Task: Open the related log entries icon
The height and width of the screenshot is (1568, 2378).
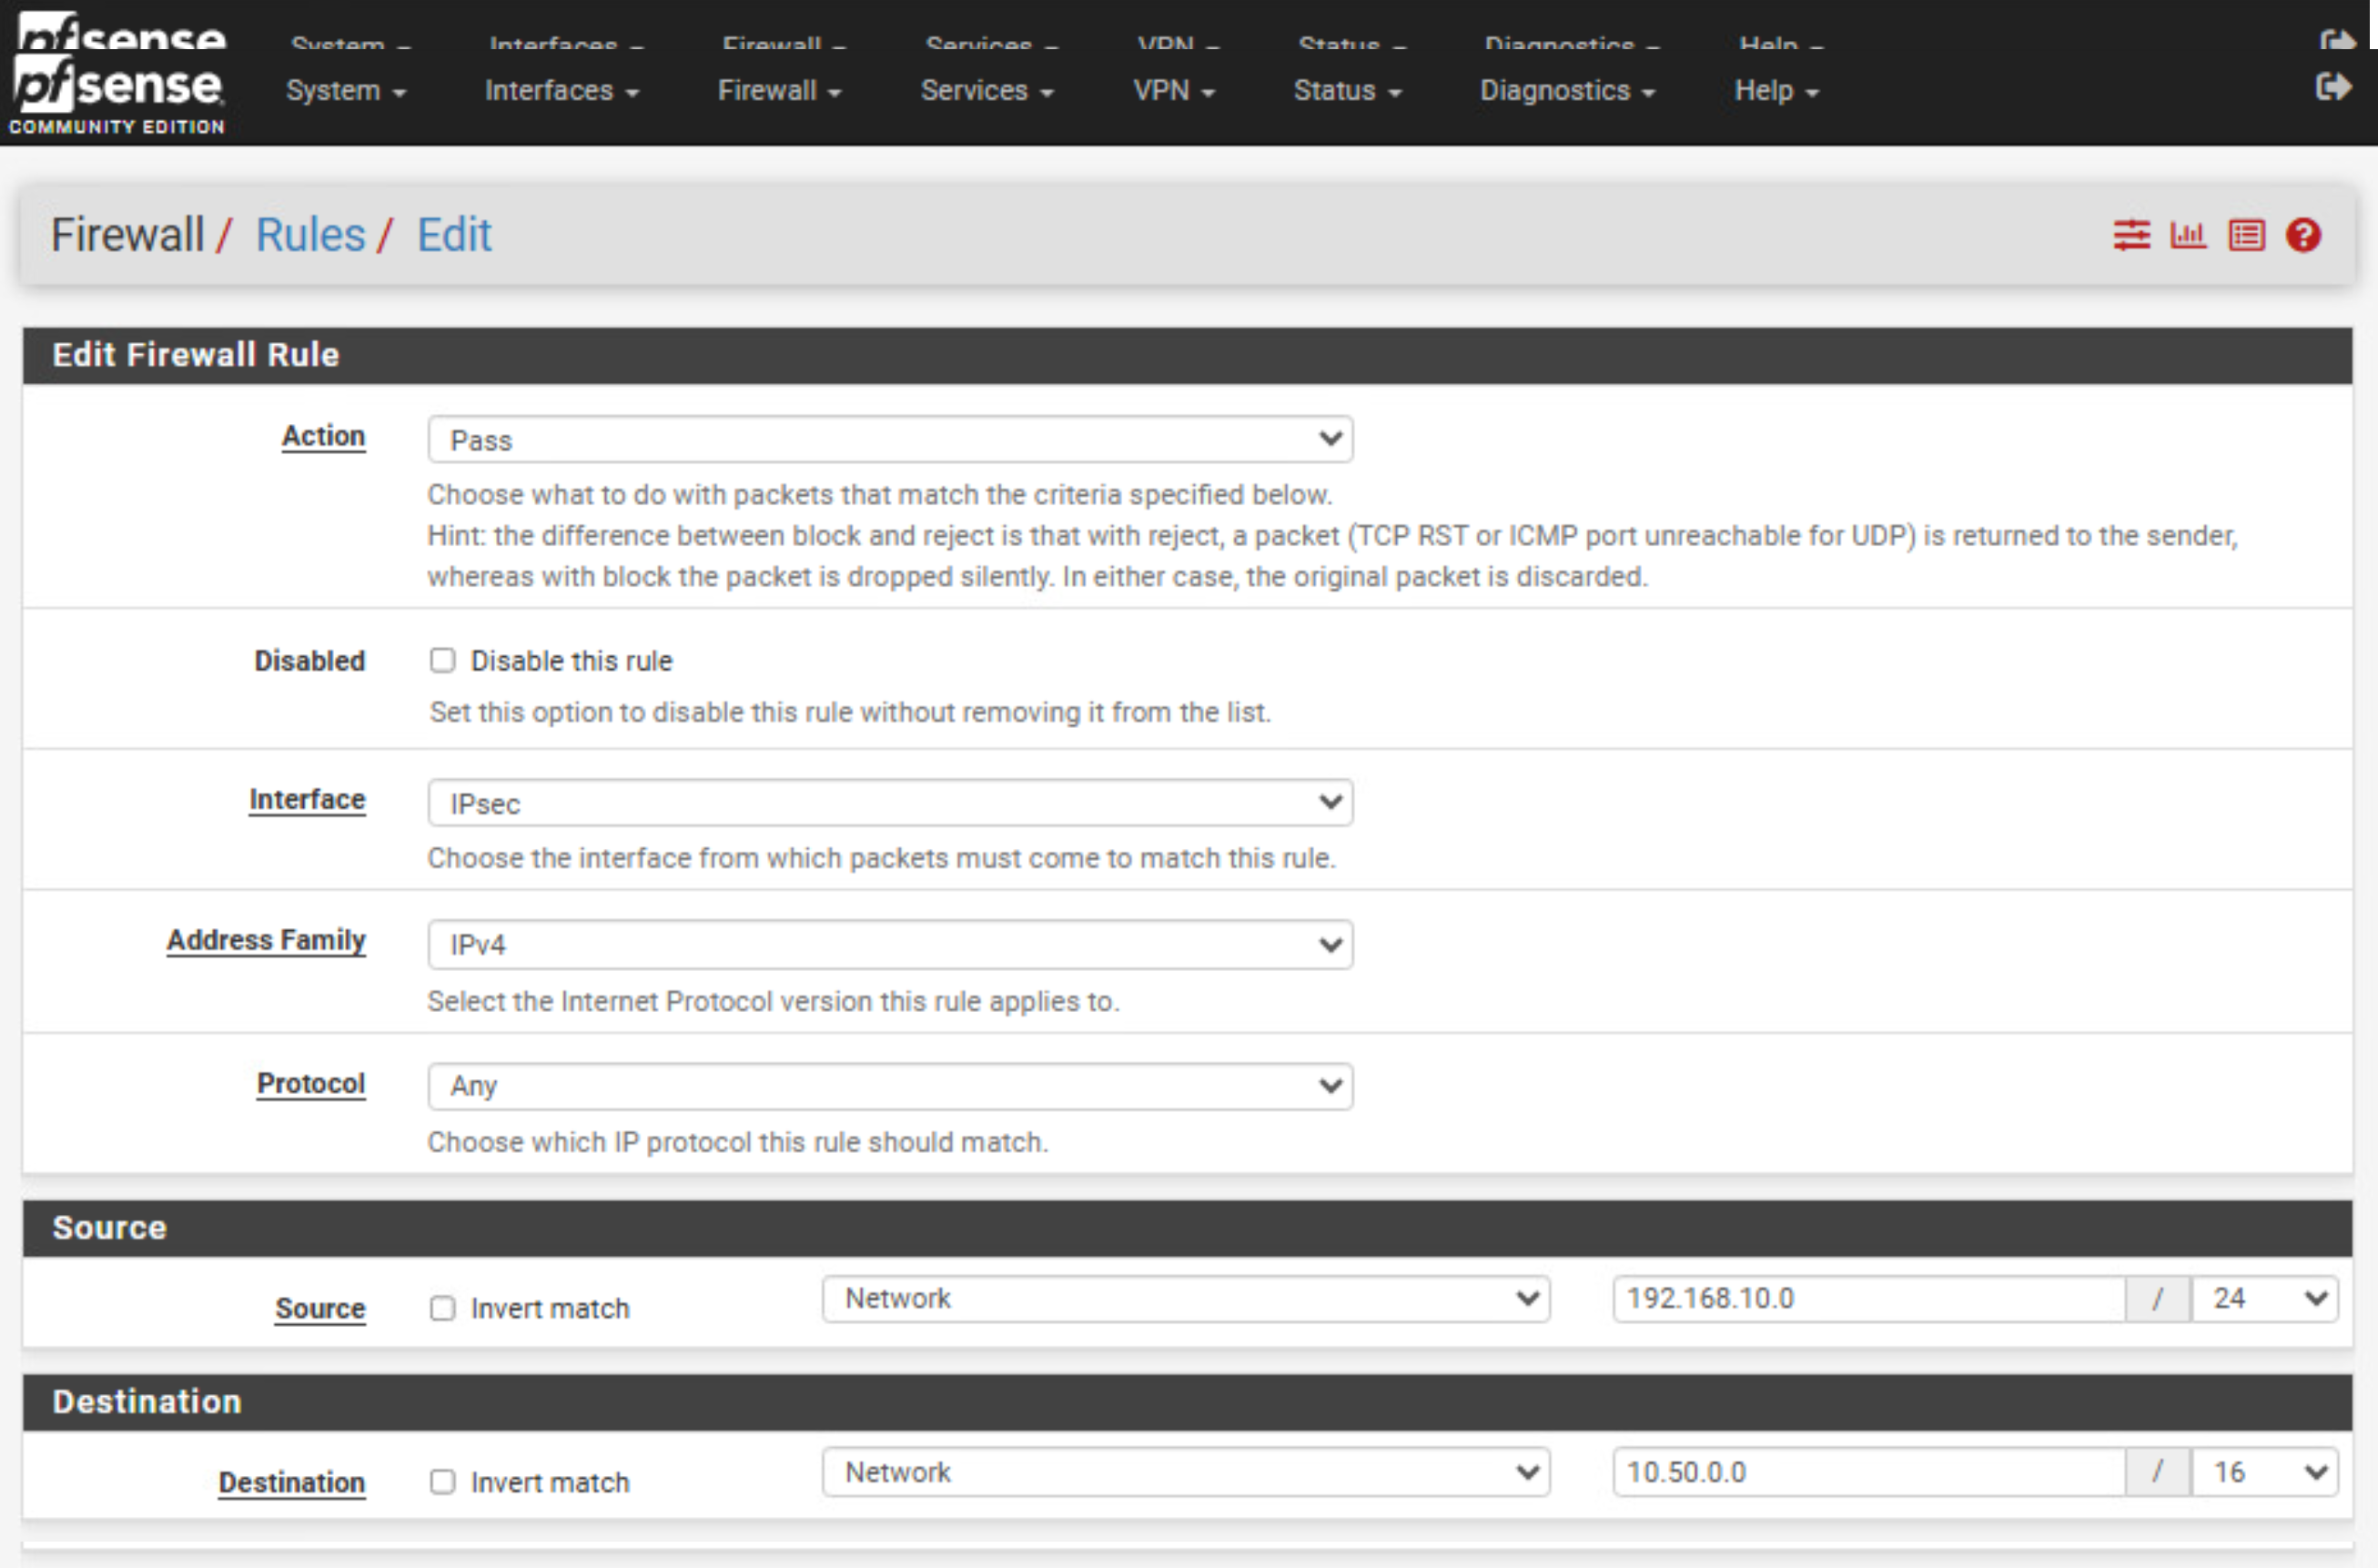Action: [2246, 236]
